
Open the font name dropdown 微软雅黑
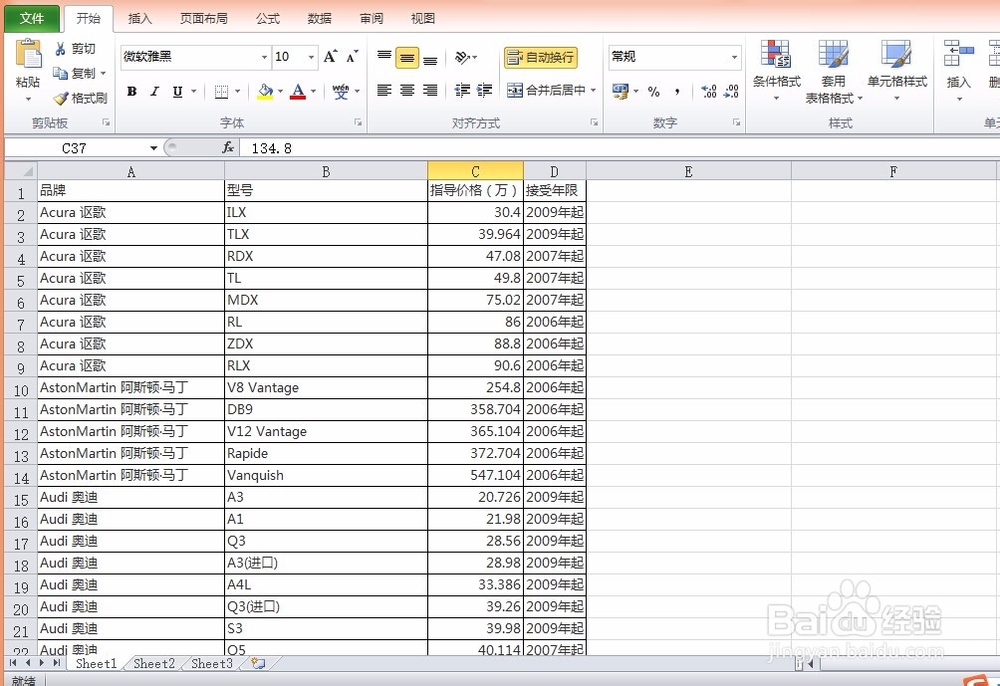[264, 57]
